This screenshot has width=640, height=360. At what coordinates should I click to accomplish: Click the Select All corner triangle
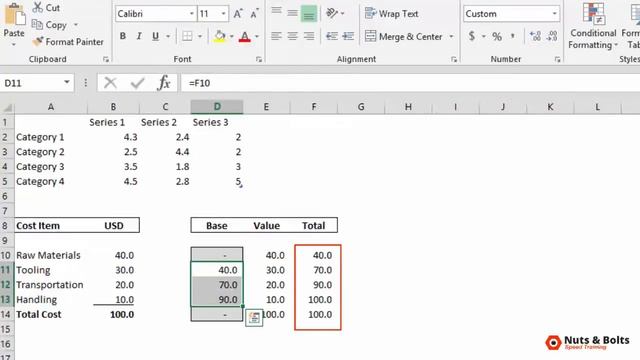7,107
